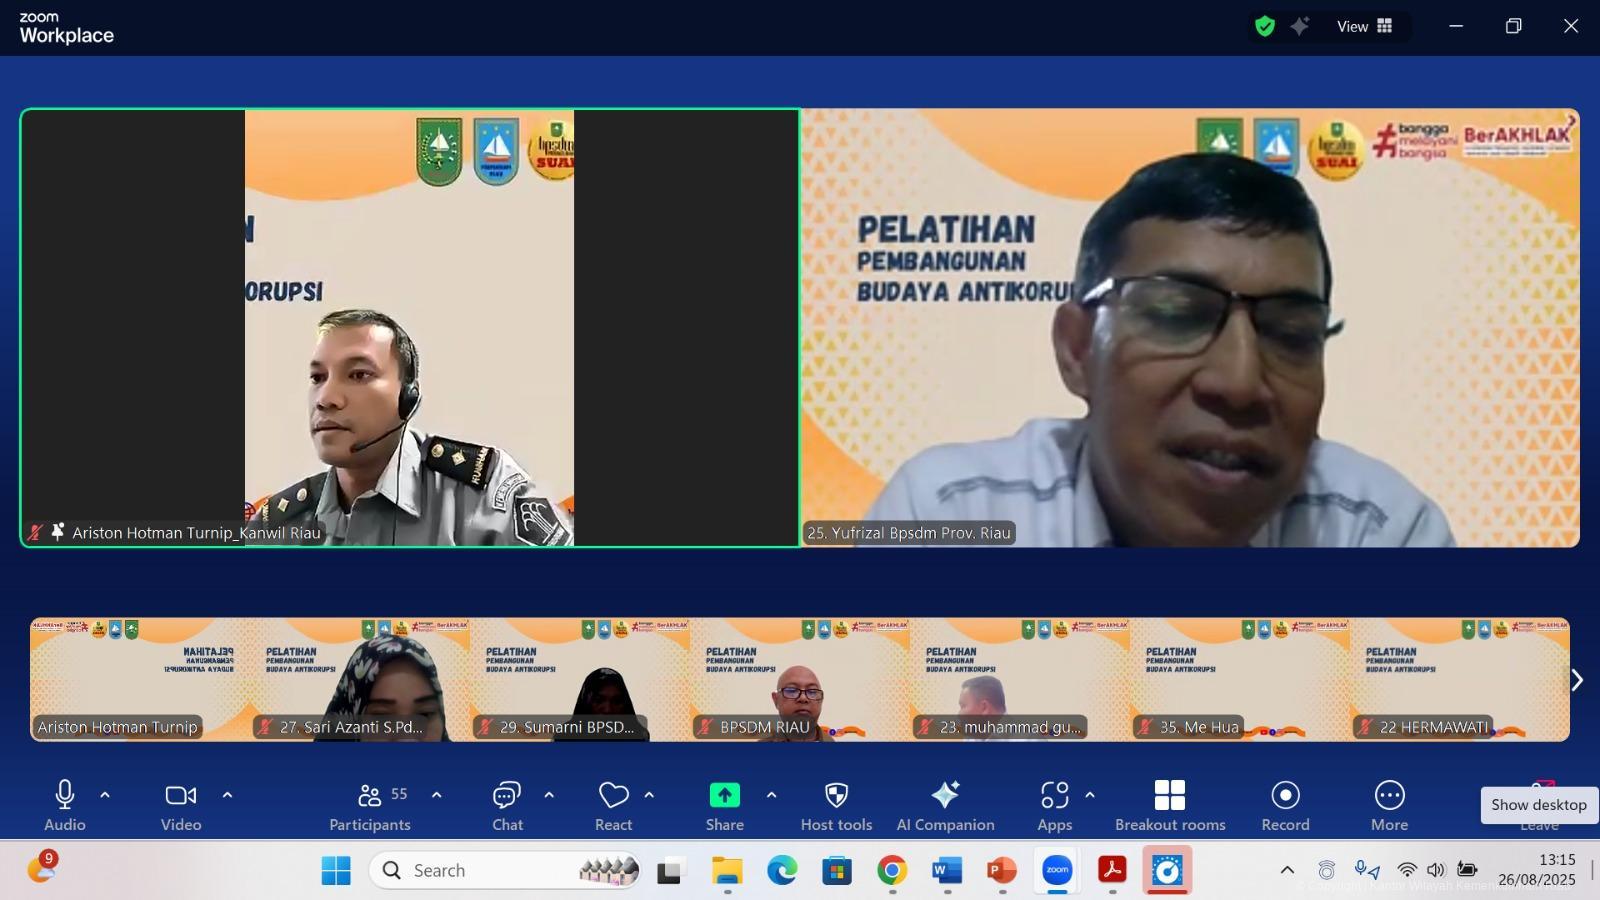Open Host tools shield icon
This screenshot has width=1600, height=900.
coord(836,795)
